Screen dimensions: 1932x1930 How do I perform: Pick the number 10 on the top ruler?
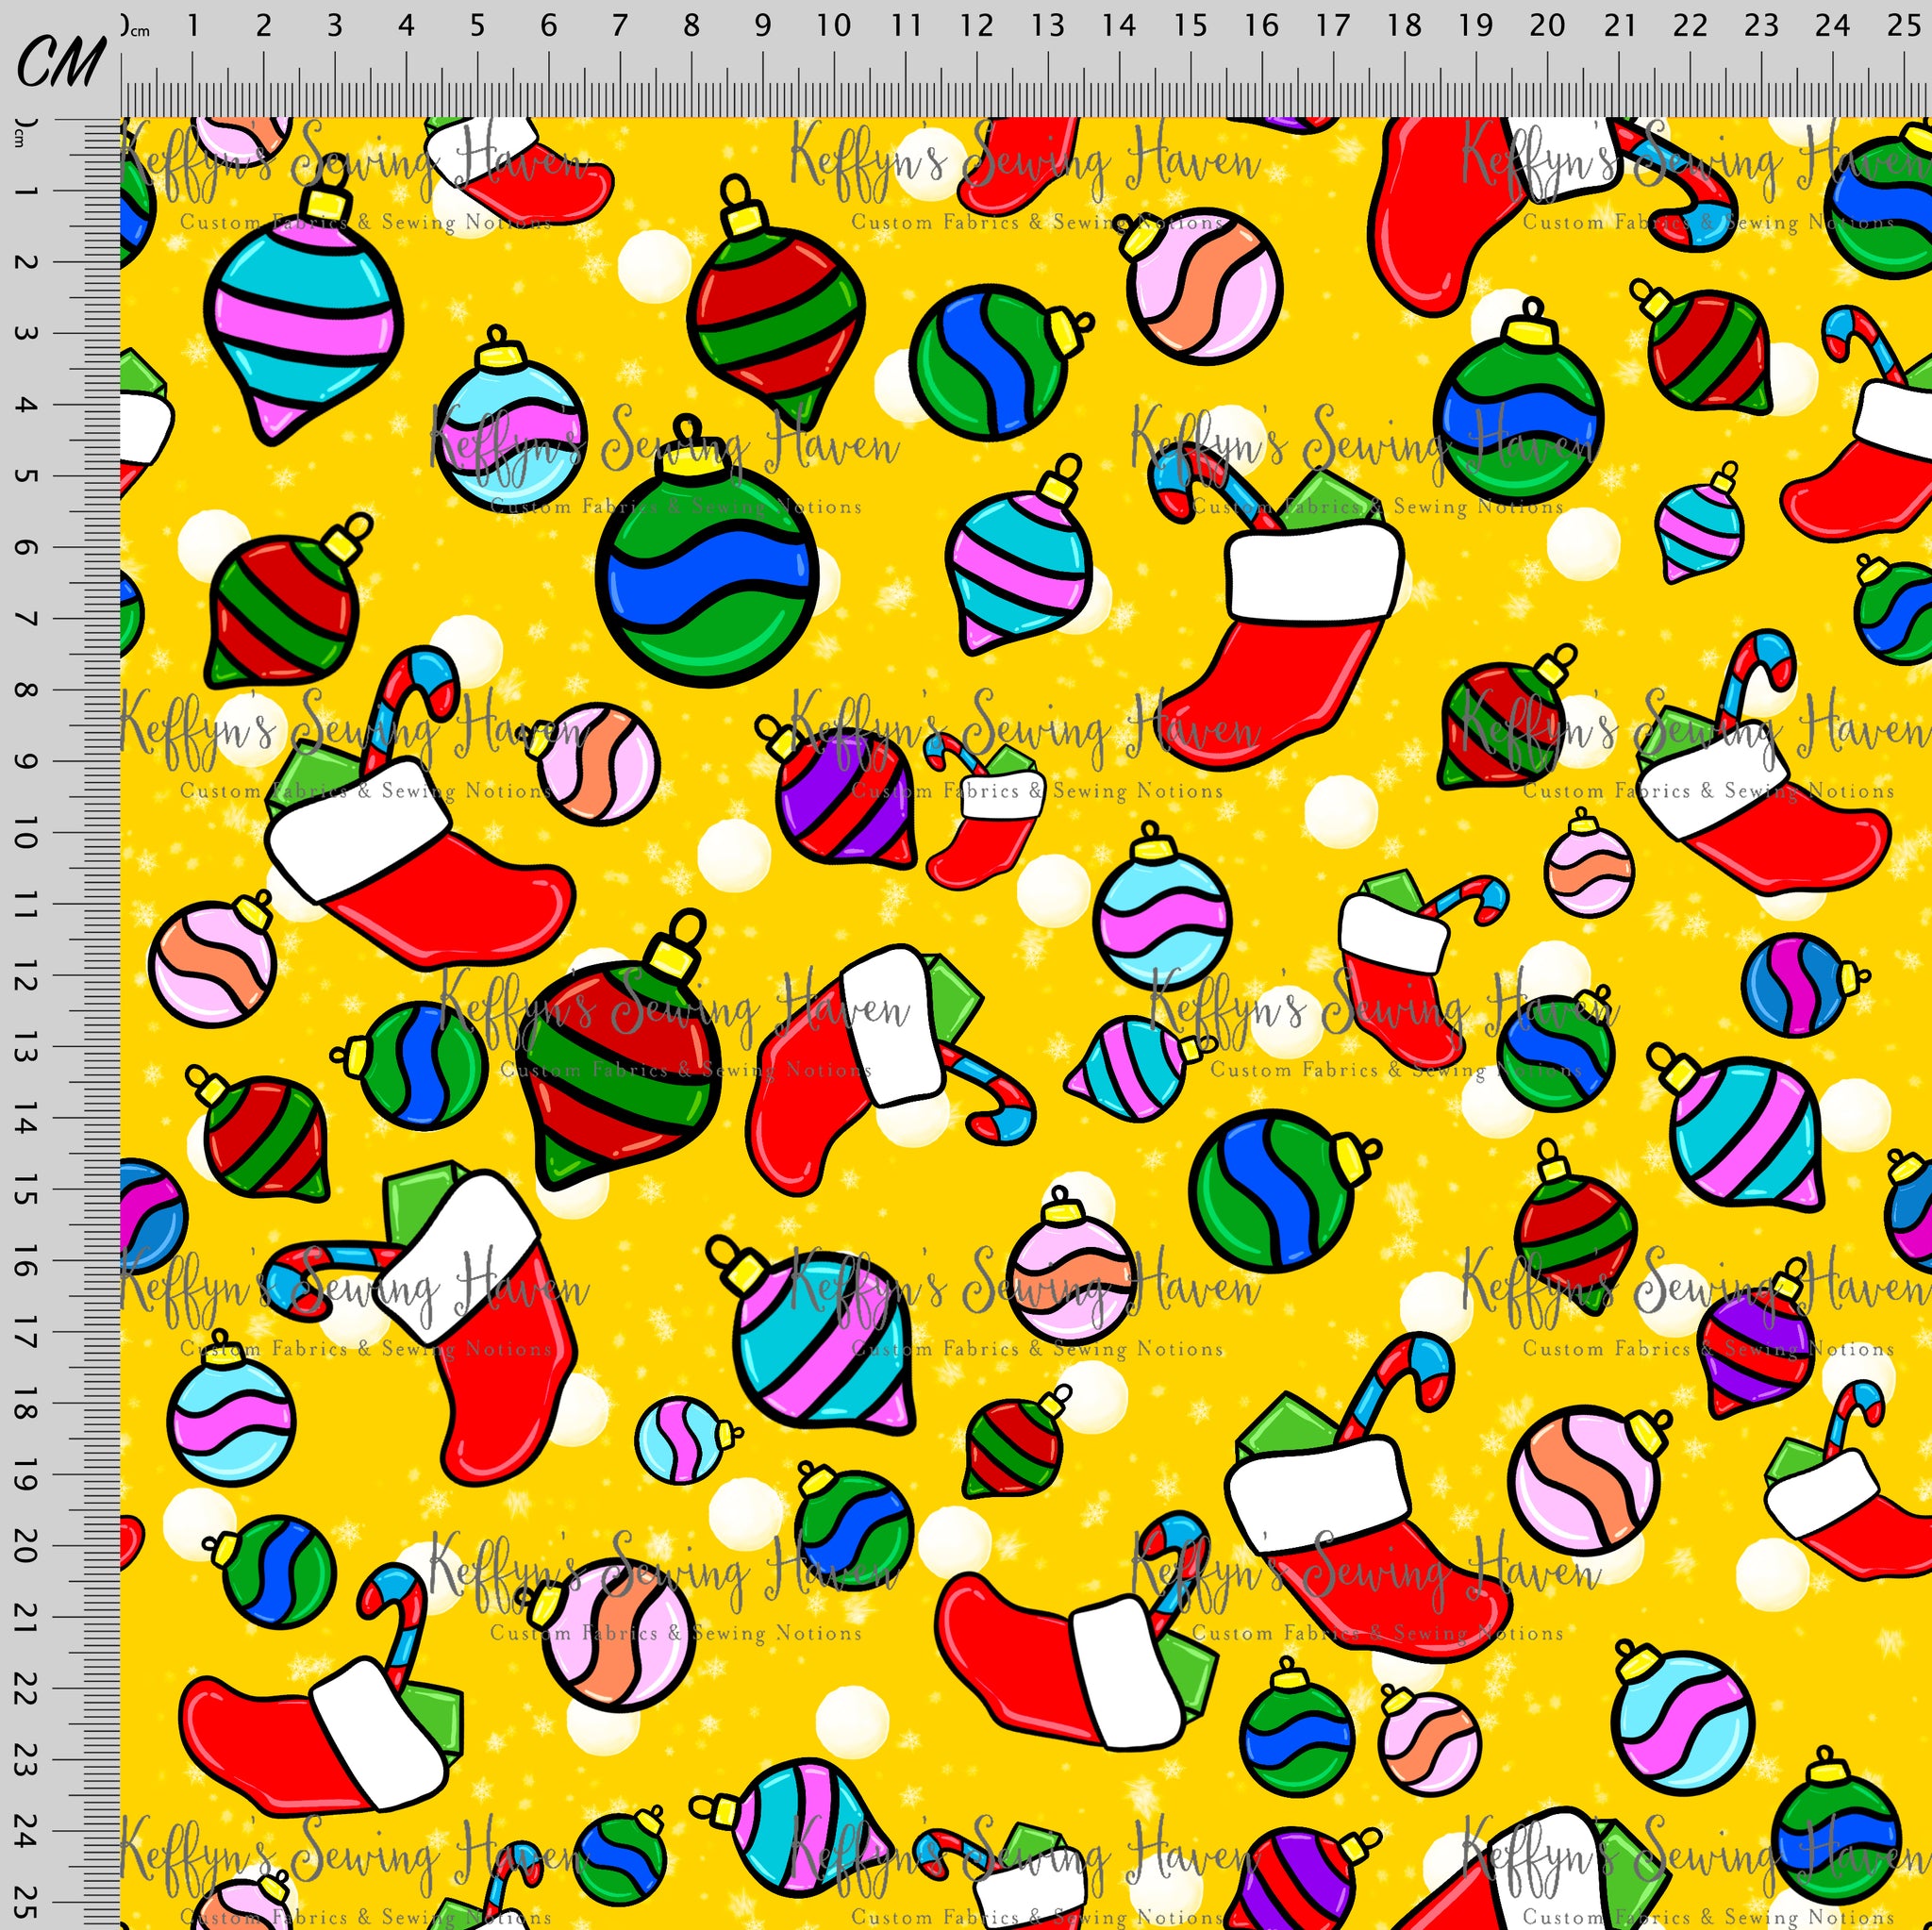tap(833, 25)
